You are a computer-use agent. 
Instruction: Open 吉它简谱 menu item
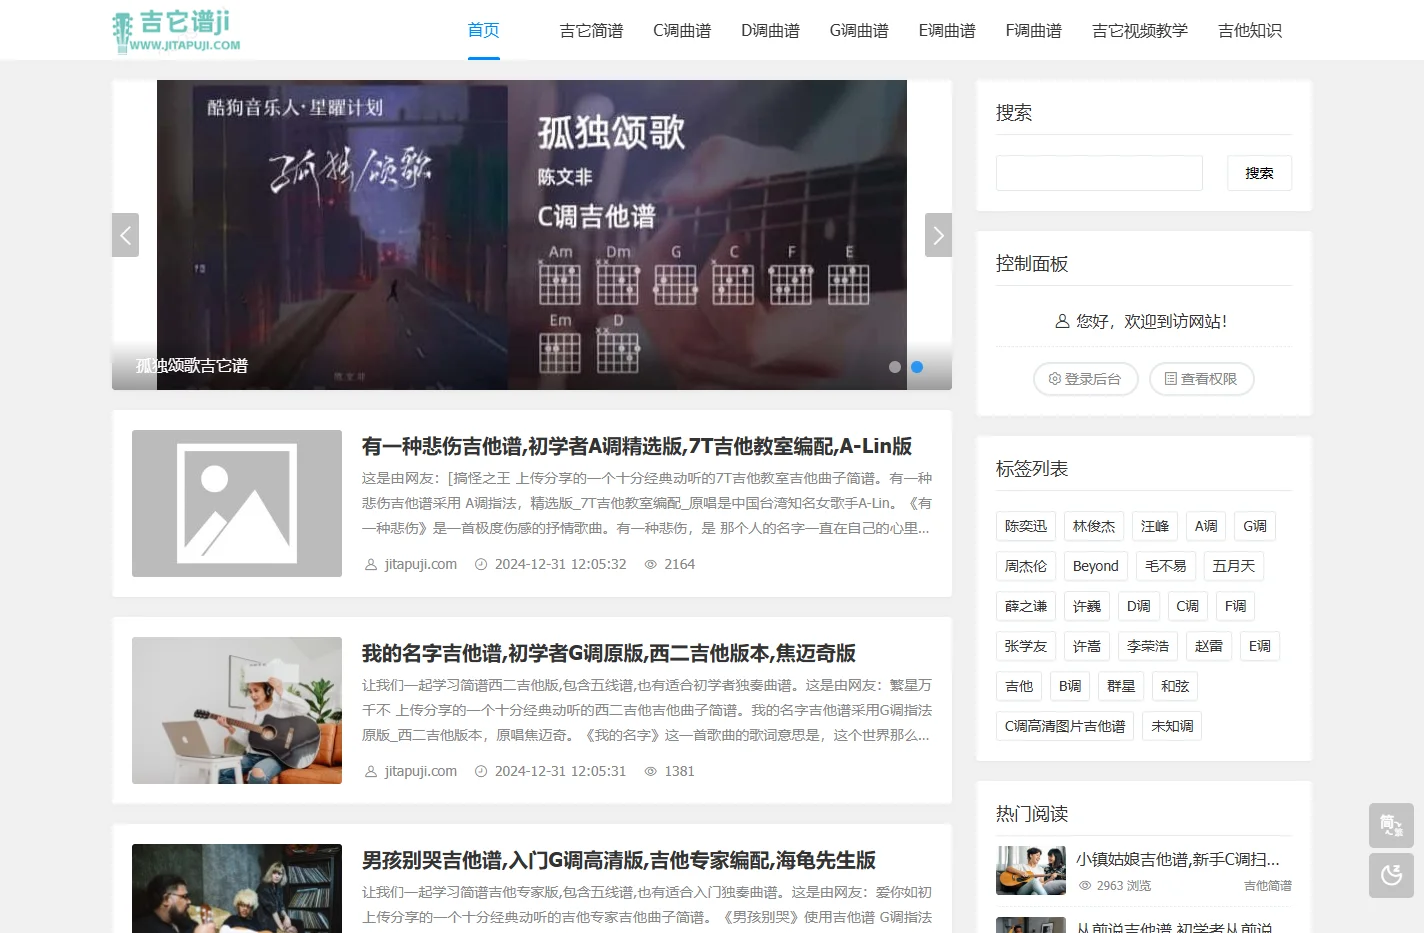click(591, 31)
